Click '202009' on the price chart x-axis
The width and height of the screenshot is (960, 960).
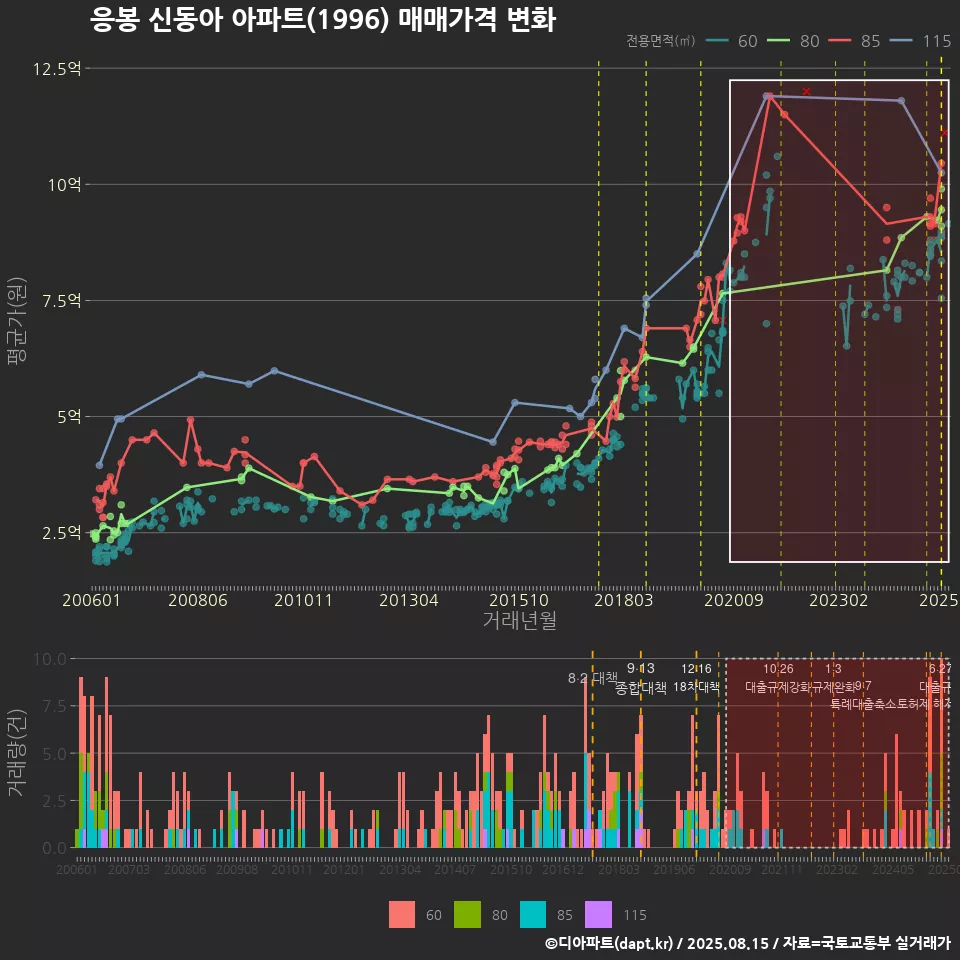(734, 600)
